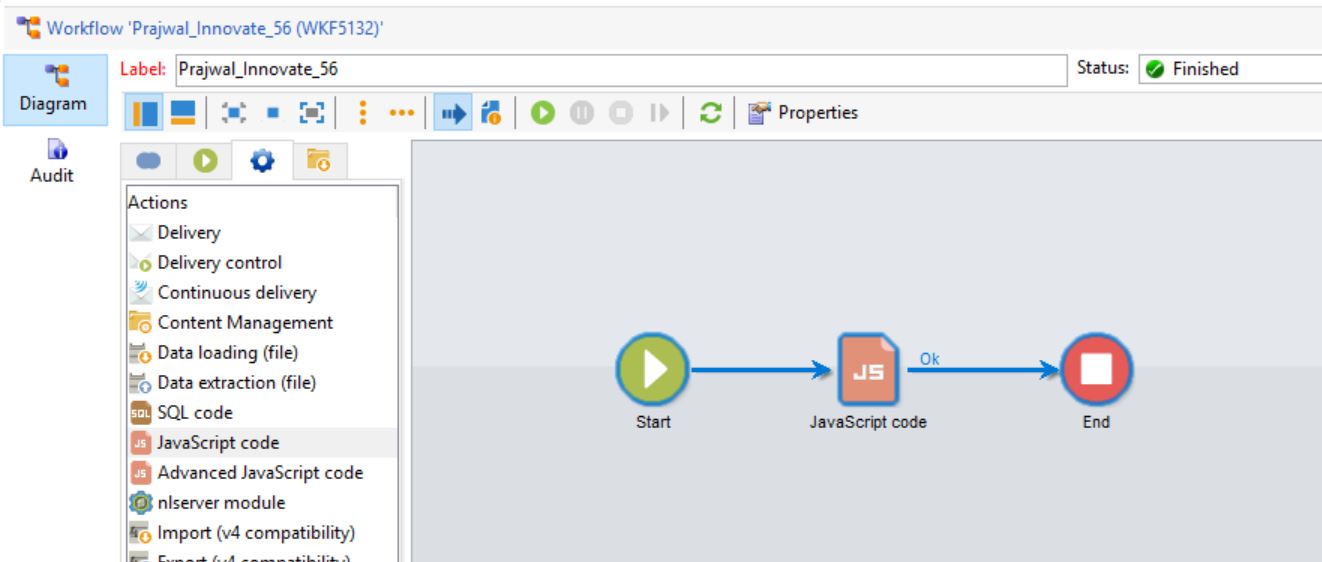The width and height of the screenshot is (1322, 562).
Task: Select SQL code in the Actions list
Action: (x=195, y=412)
